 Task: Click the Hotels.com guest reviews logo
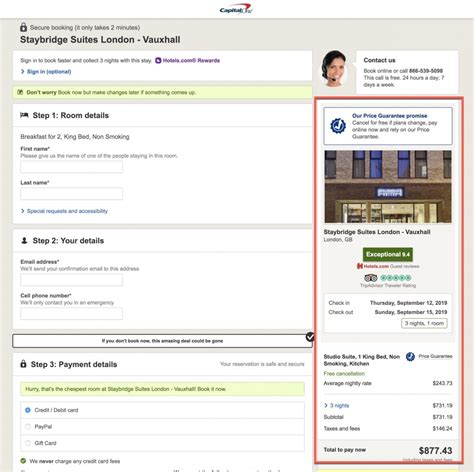click(373, 266)
